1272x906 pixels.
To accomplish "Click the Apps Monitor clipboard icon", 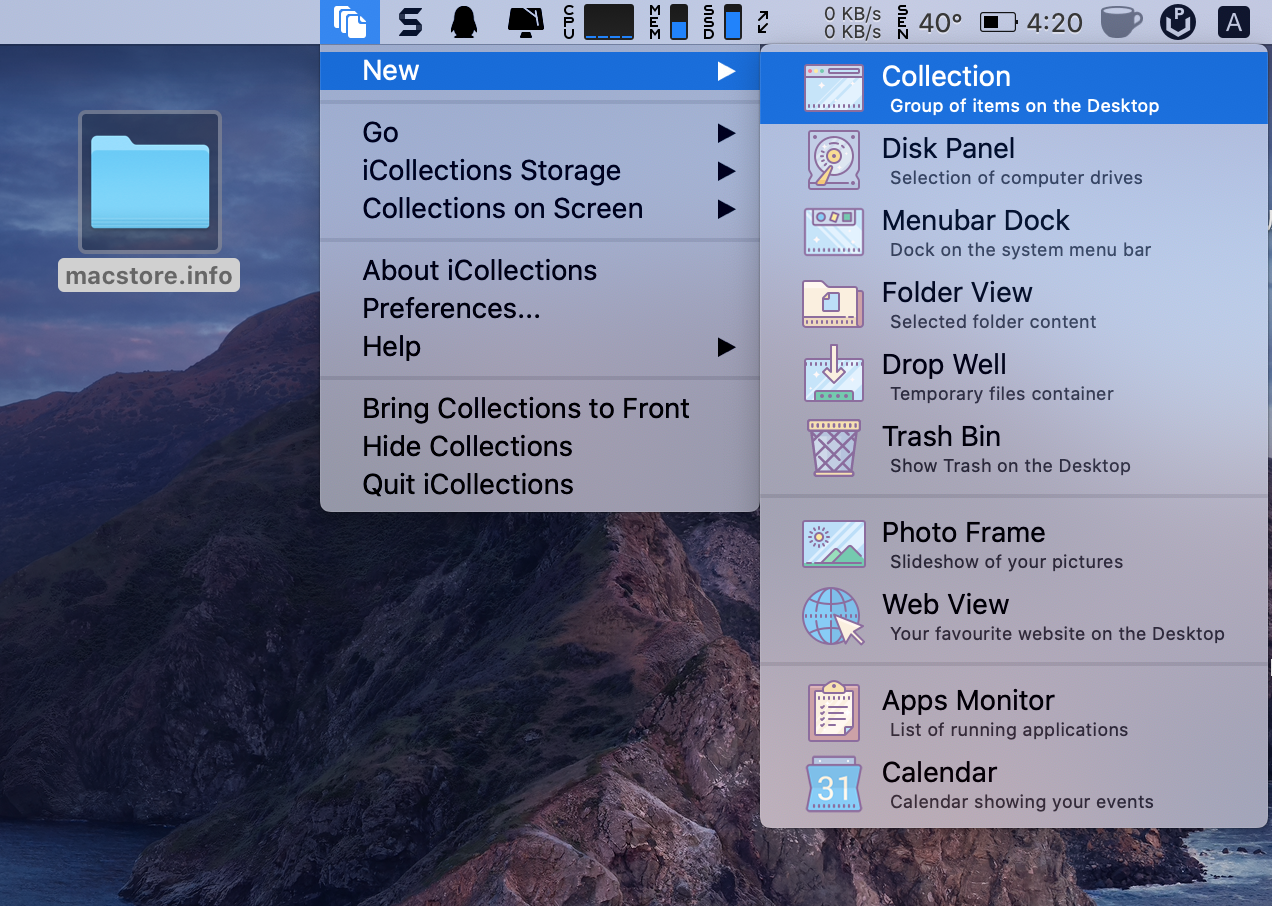I will (x=833, y=712).
